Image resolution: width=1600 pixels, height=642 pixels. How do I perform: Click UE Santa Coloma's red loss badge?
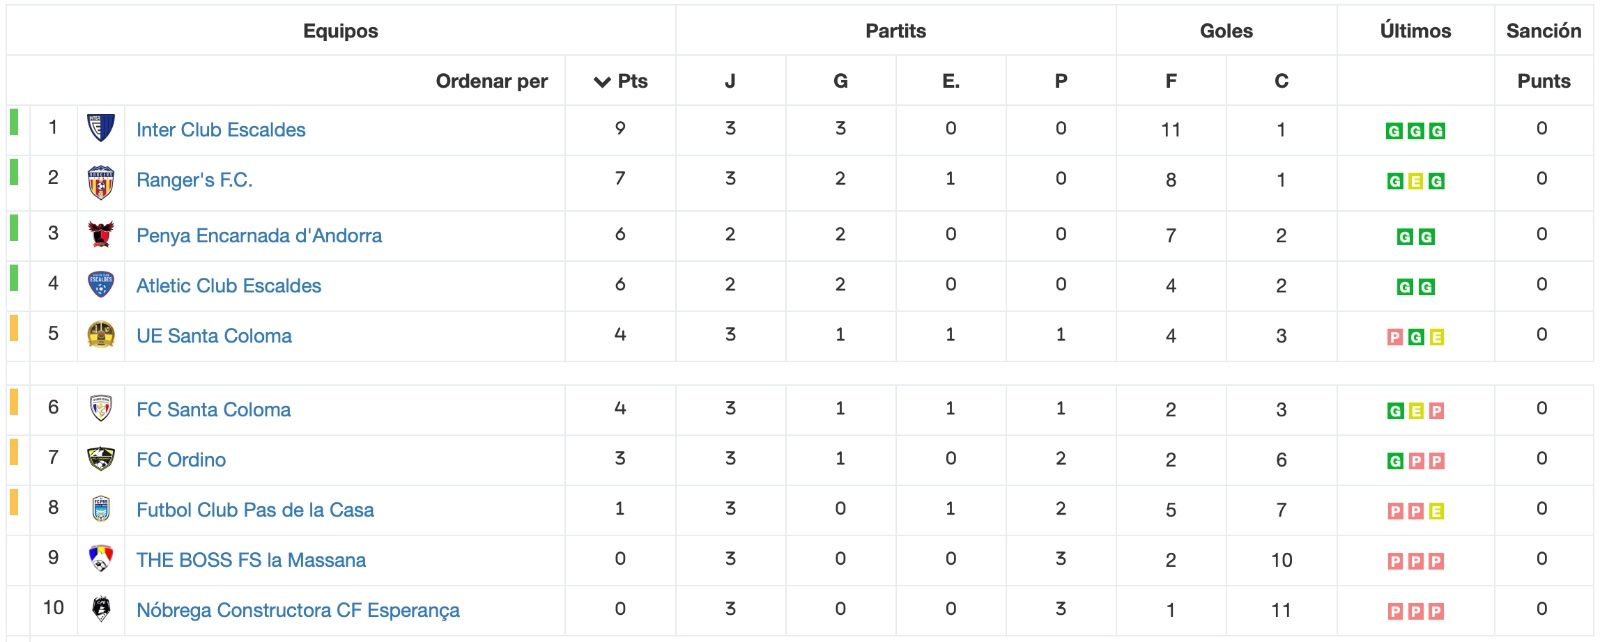(1395, 338)
